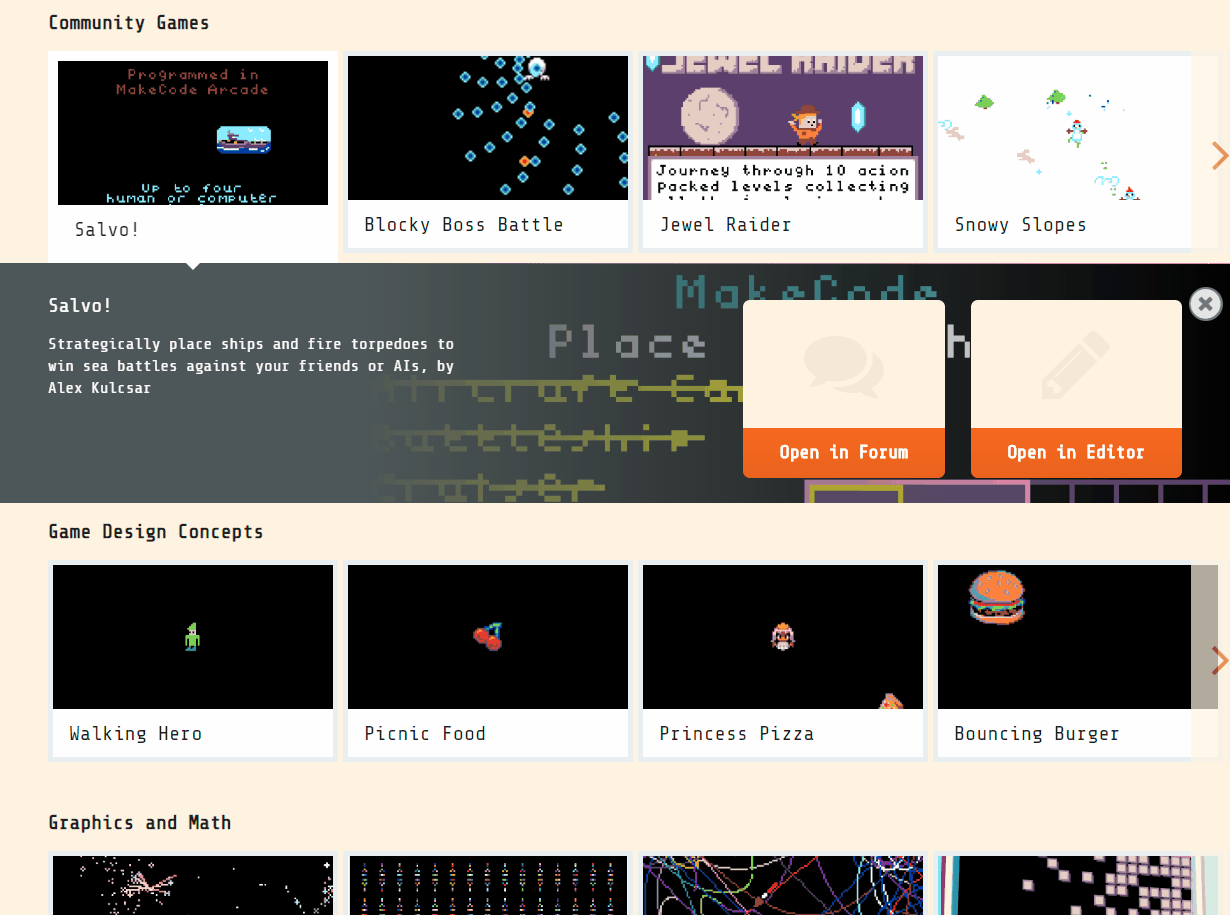Click the speech bubbles forum icon
Viewport: 1230px width, 915px height.
[844, 367]
